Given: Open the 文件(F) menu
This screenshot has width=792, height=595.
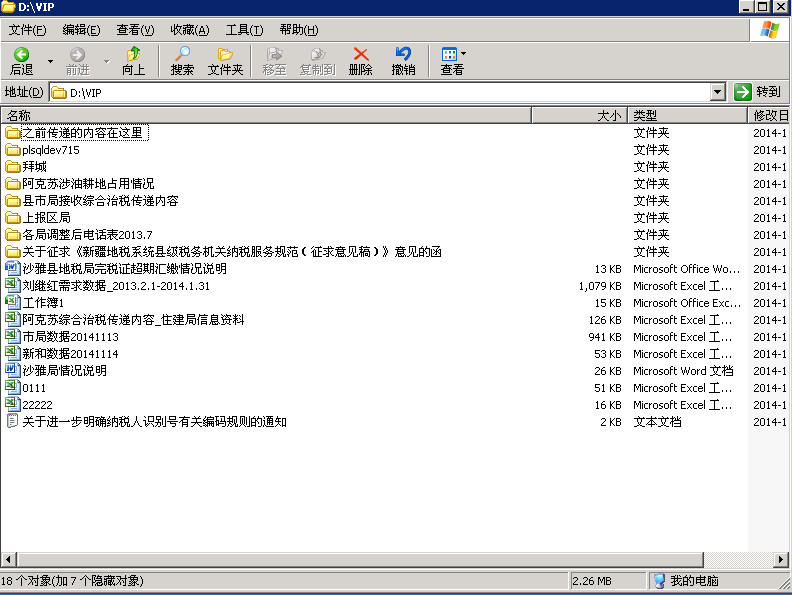Looking at the screenshot, I should (x=27, y=30).
